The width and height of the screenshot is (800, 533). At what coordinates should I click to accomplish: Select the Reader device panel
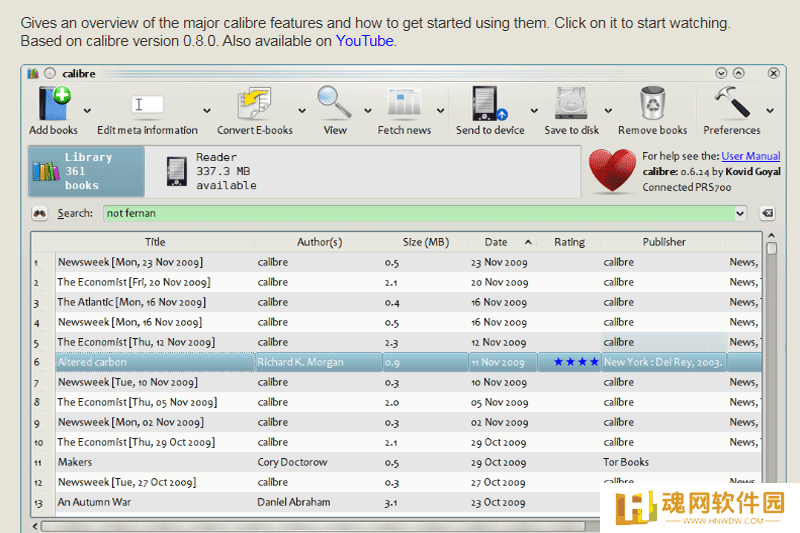point(211,171)
